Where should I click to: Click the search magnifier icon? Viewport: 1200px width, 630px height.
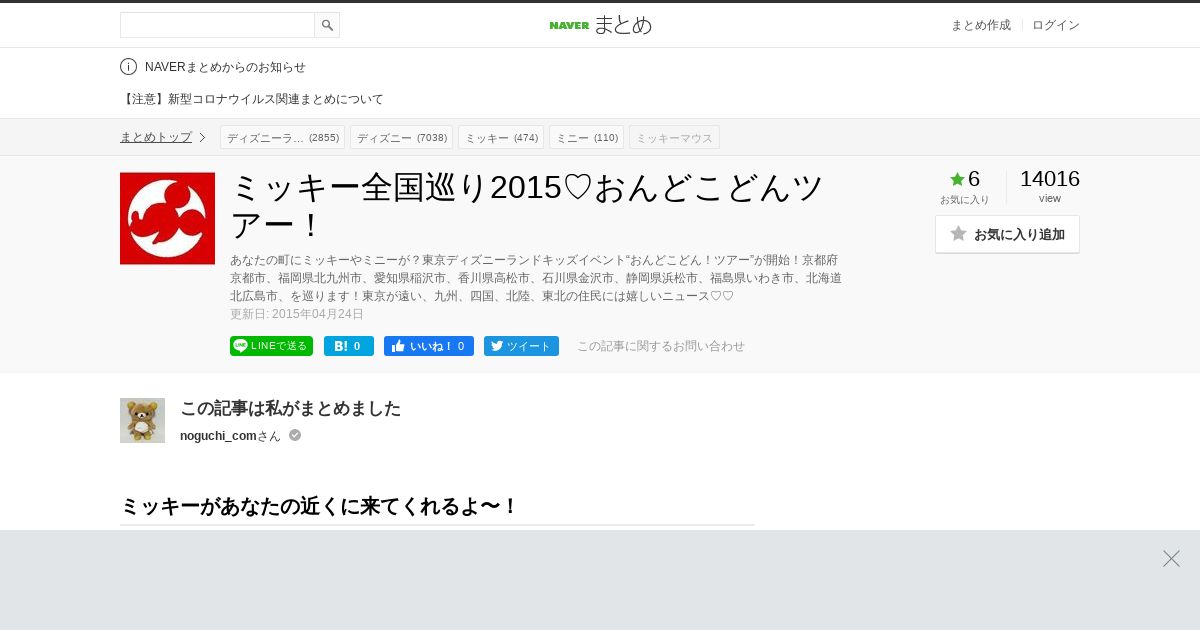click(327, 25)
